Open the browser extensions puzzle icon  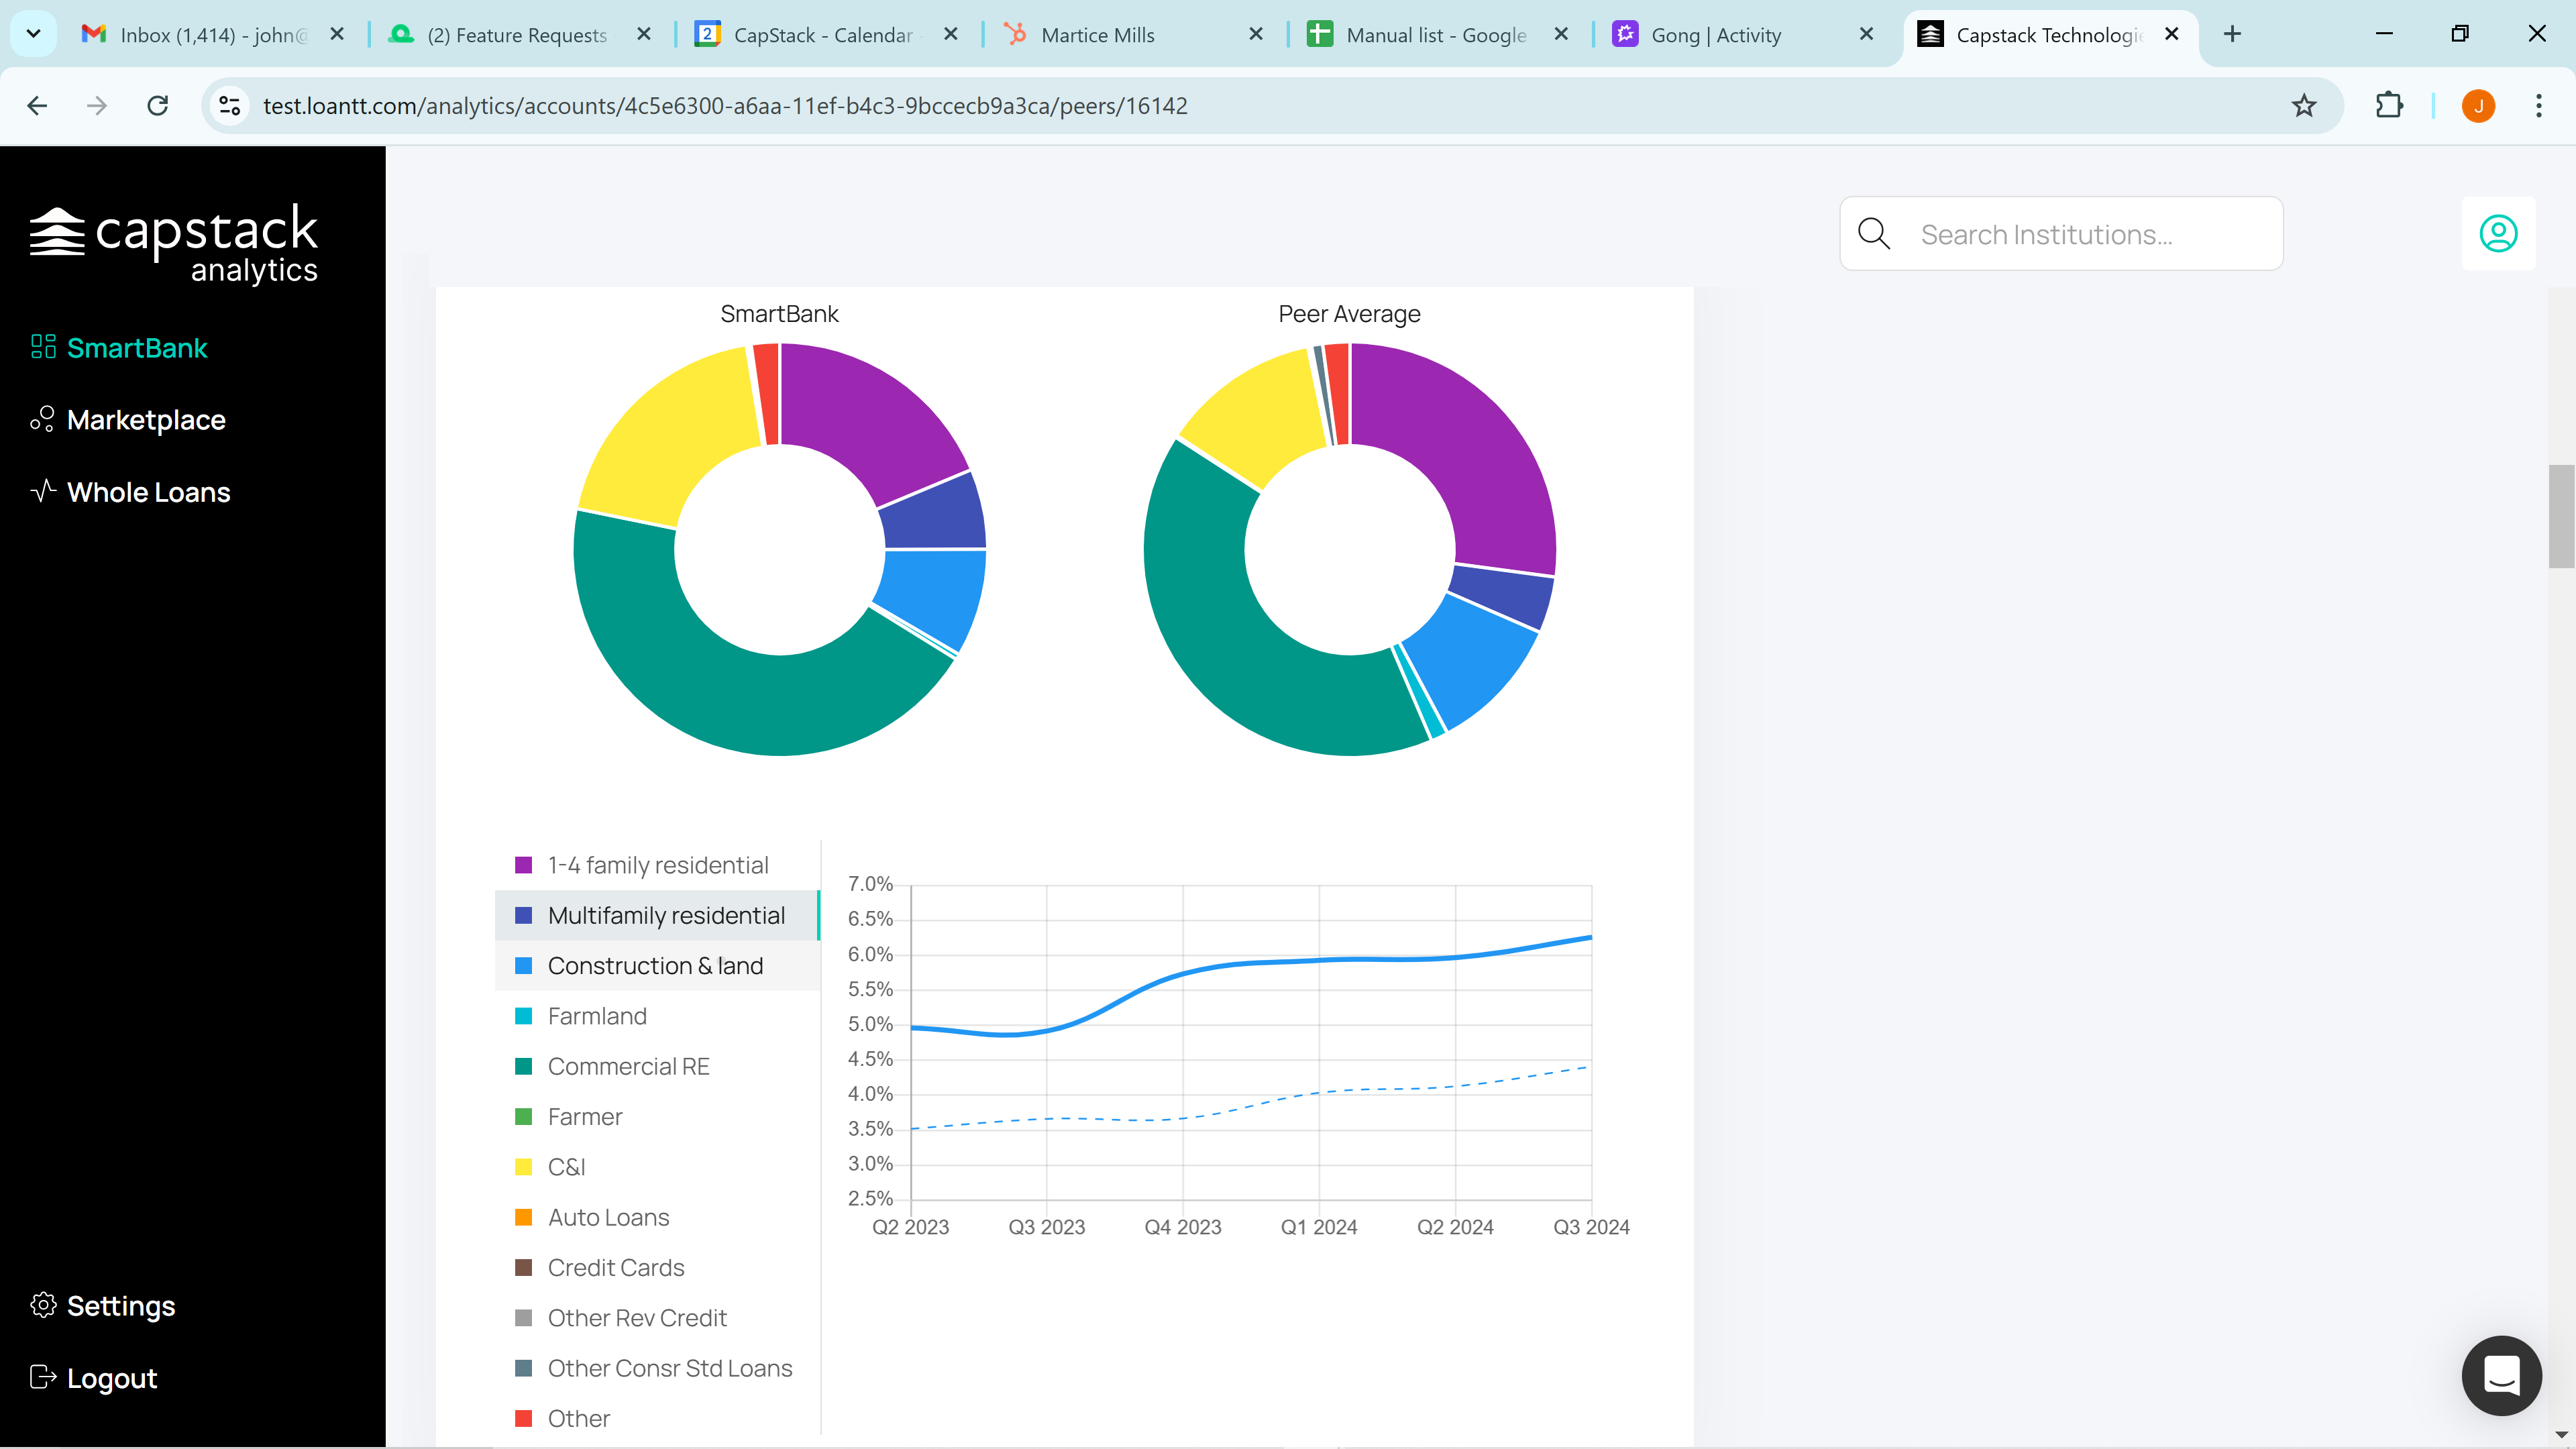(x=2389, y=106)
